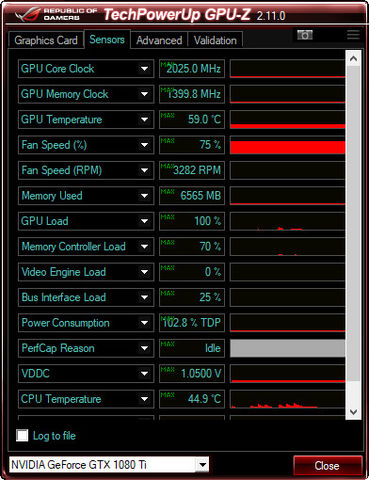Expand the VDDC sensor dropdown
The image size is (369, 480).
pos(144,373)
